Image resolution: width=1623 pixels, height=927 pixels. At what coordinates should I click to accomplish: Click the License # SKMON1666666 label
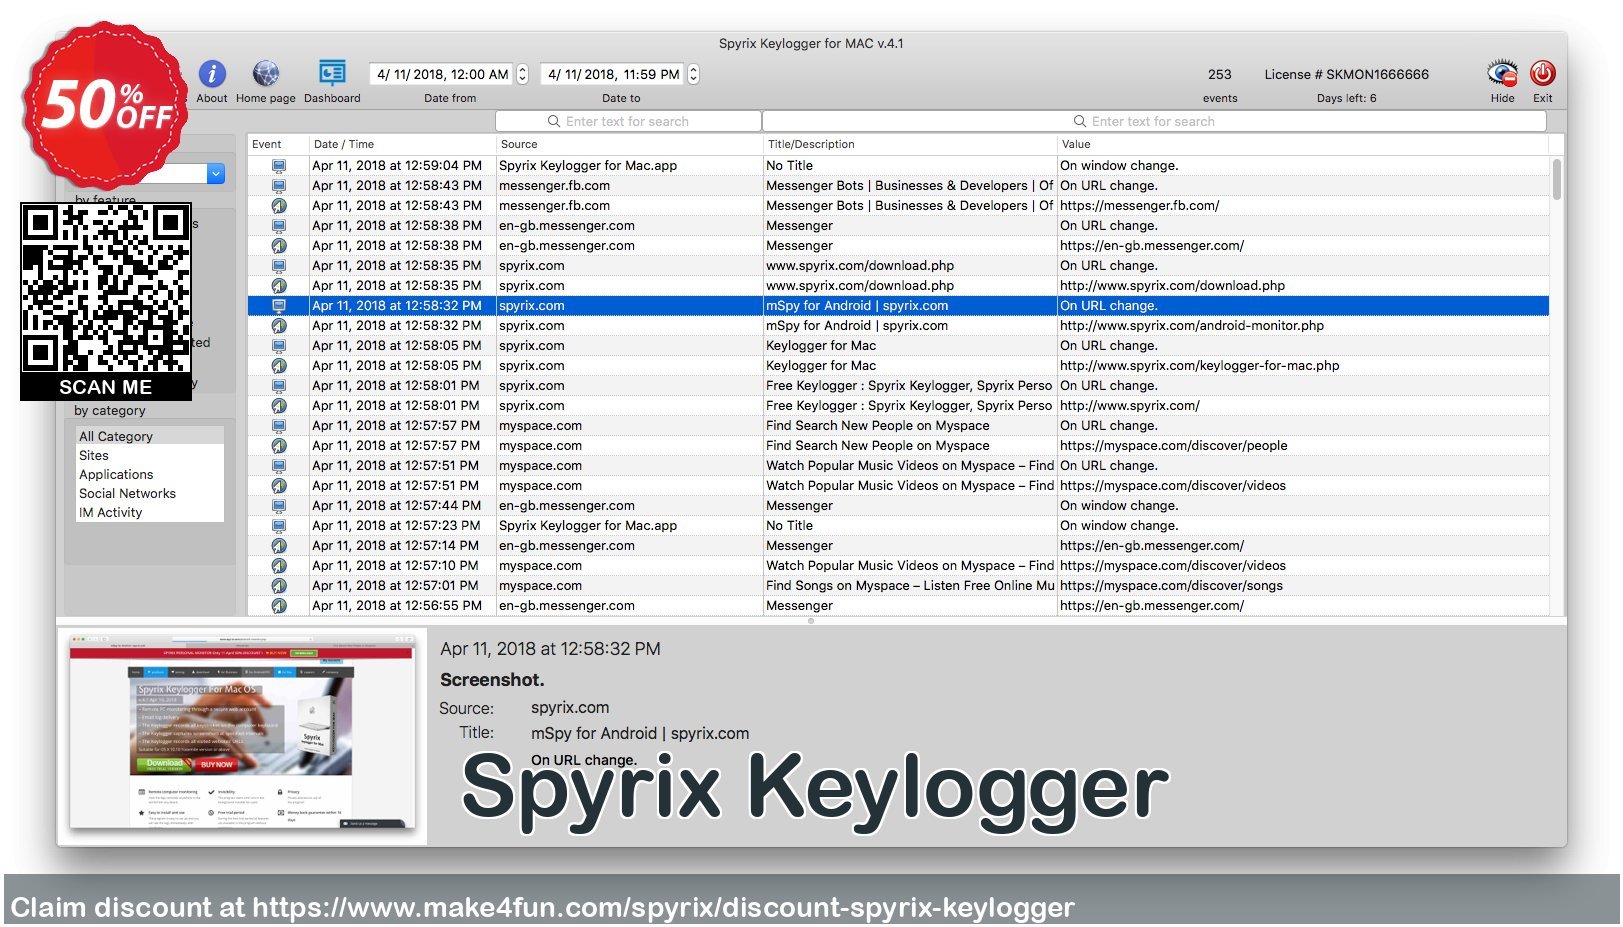pos(1346,74)
